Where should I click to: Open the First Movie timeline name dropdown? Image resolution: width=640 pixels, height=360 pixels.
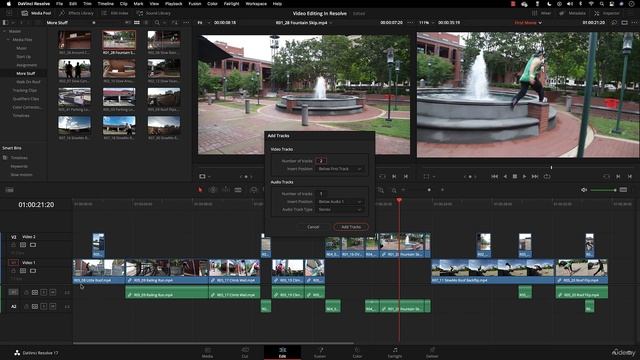[x=528, y=22]
